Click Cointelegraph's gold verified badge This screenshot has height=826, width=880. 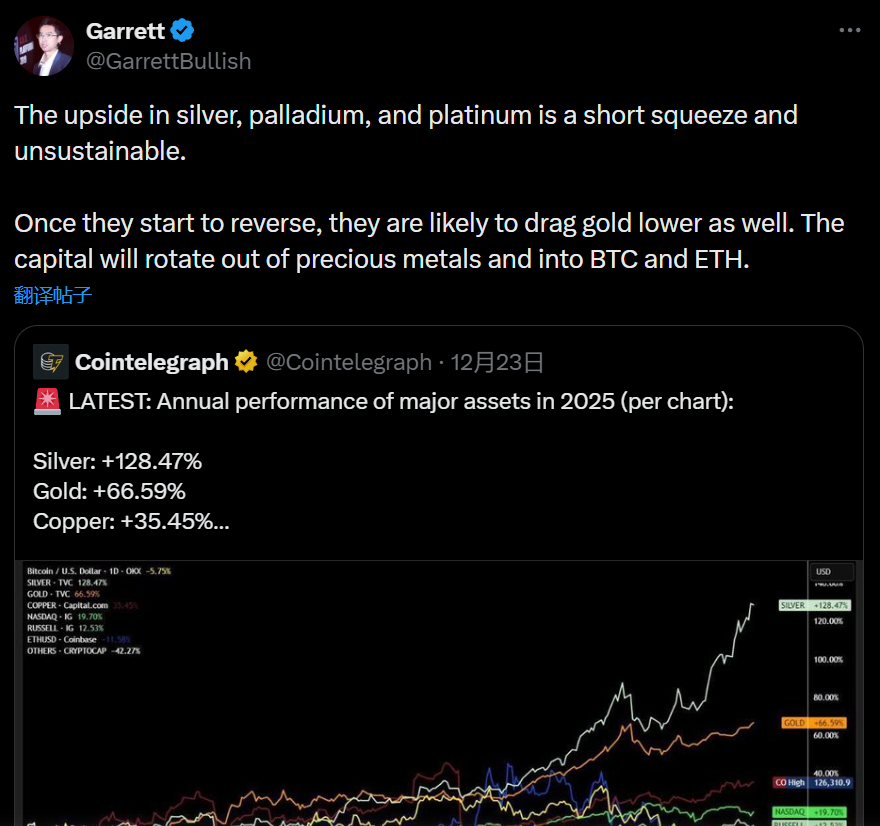pyautogui.click(x=246, y=361)
